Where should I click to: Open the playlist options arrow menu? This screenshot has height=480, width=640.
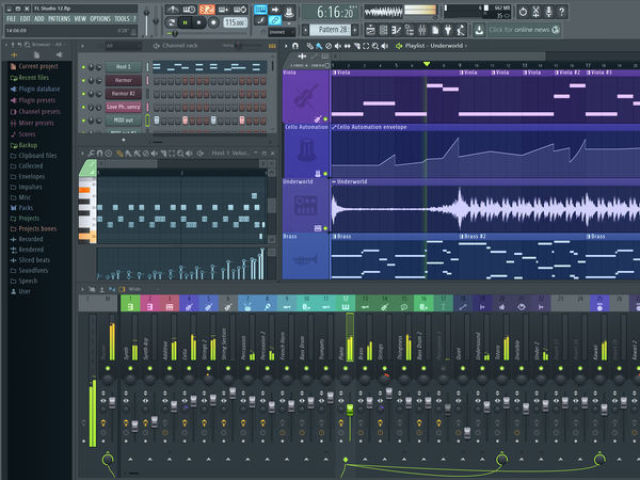click(x=286, y=46)
